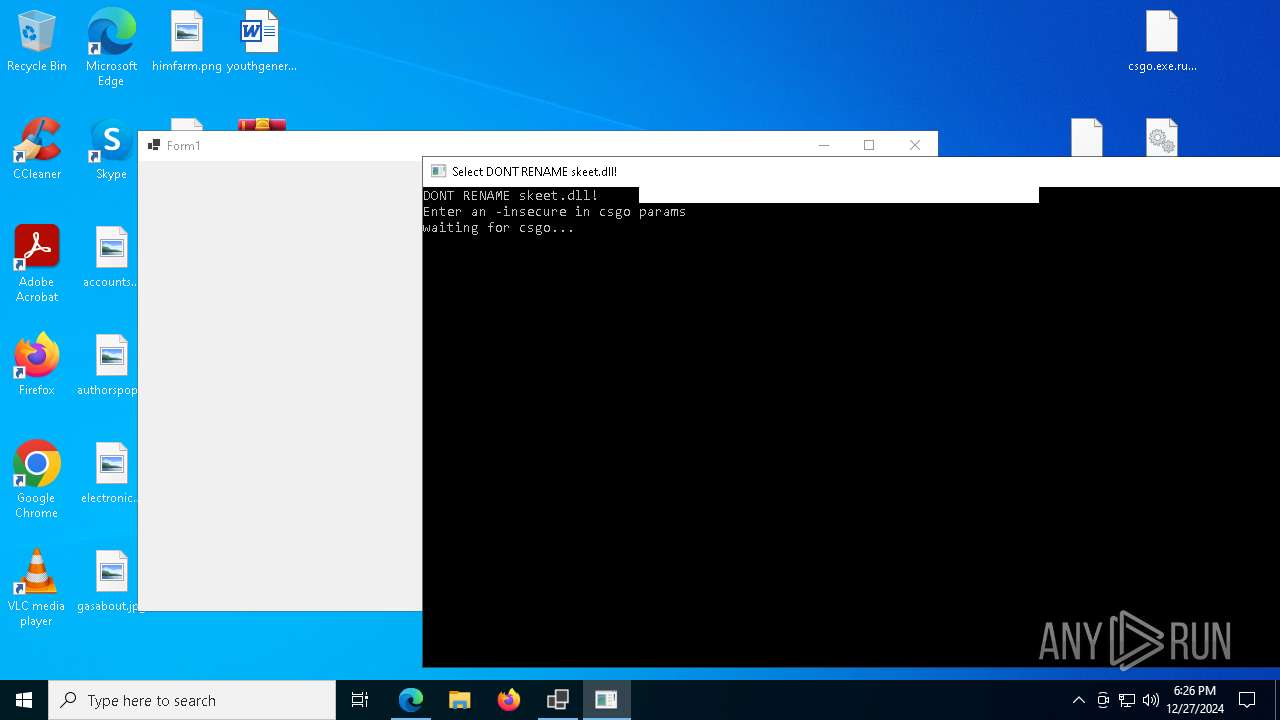Open the network status tray icon
Screen dimensions: 1280x720
[1127, 700]
